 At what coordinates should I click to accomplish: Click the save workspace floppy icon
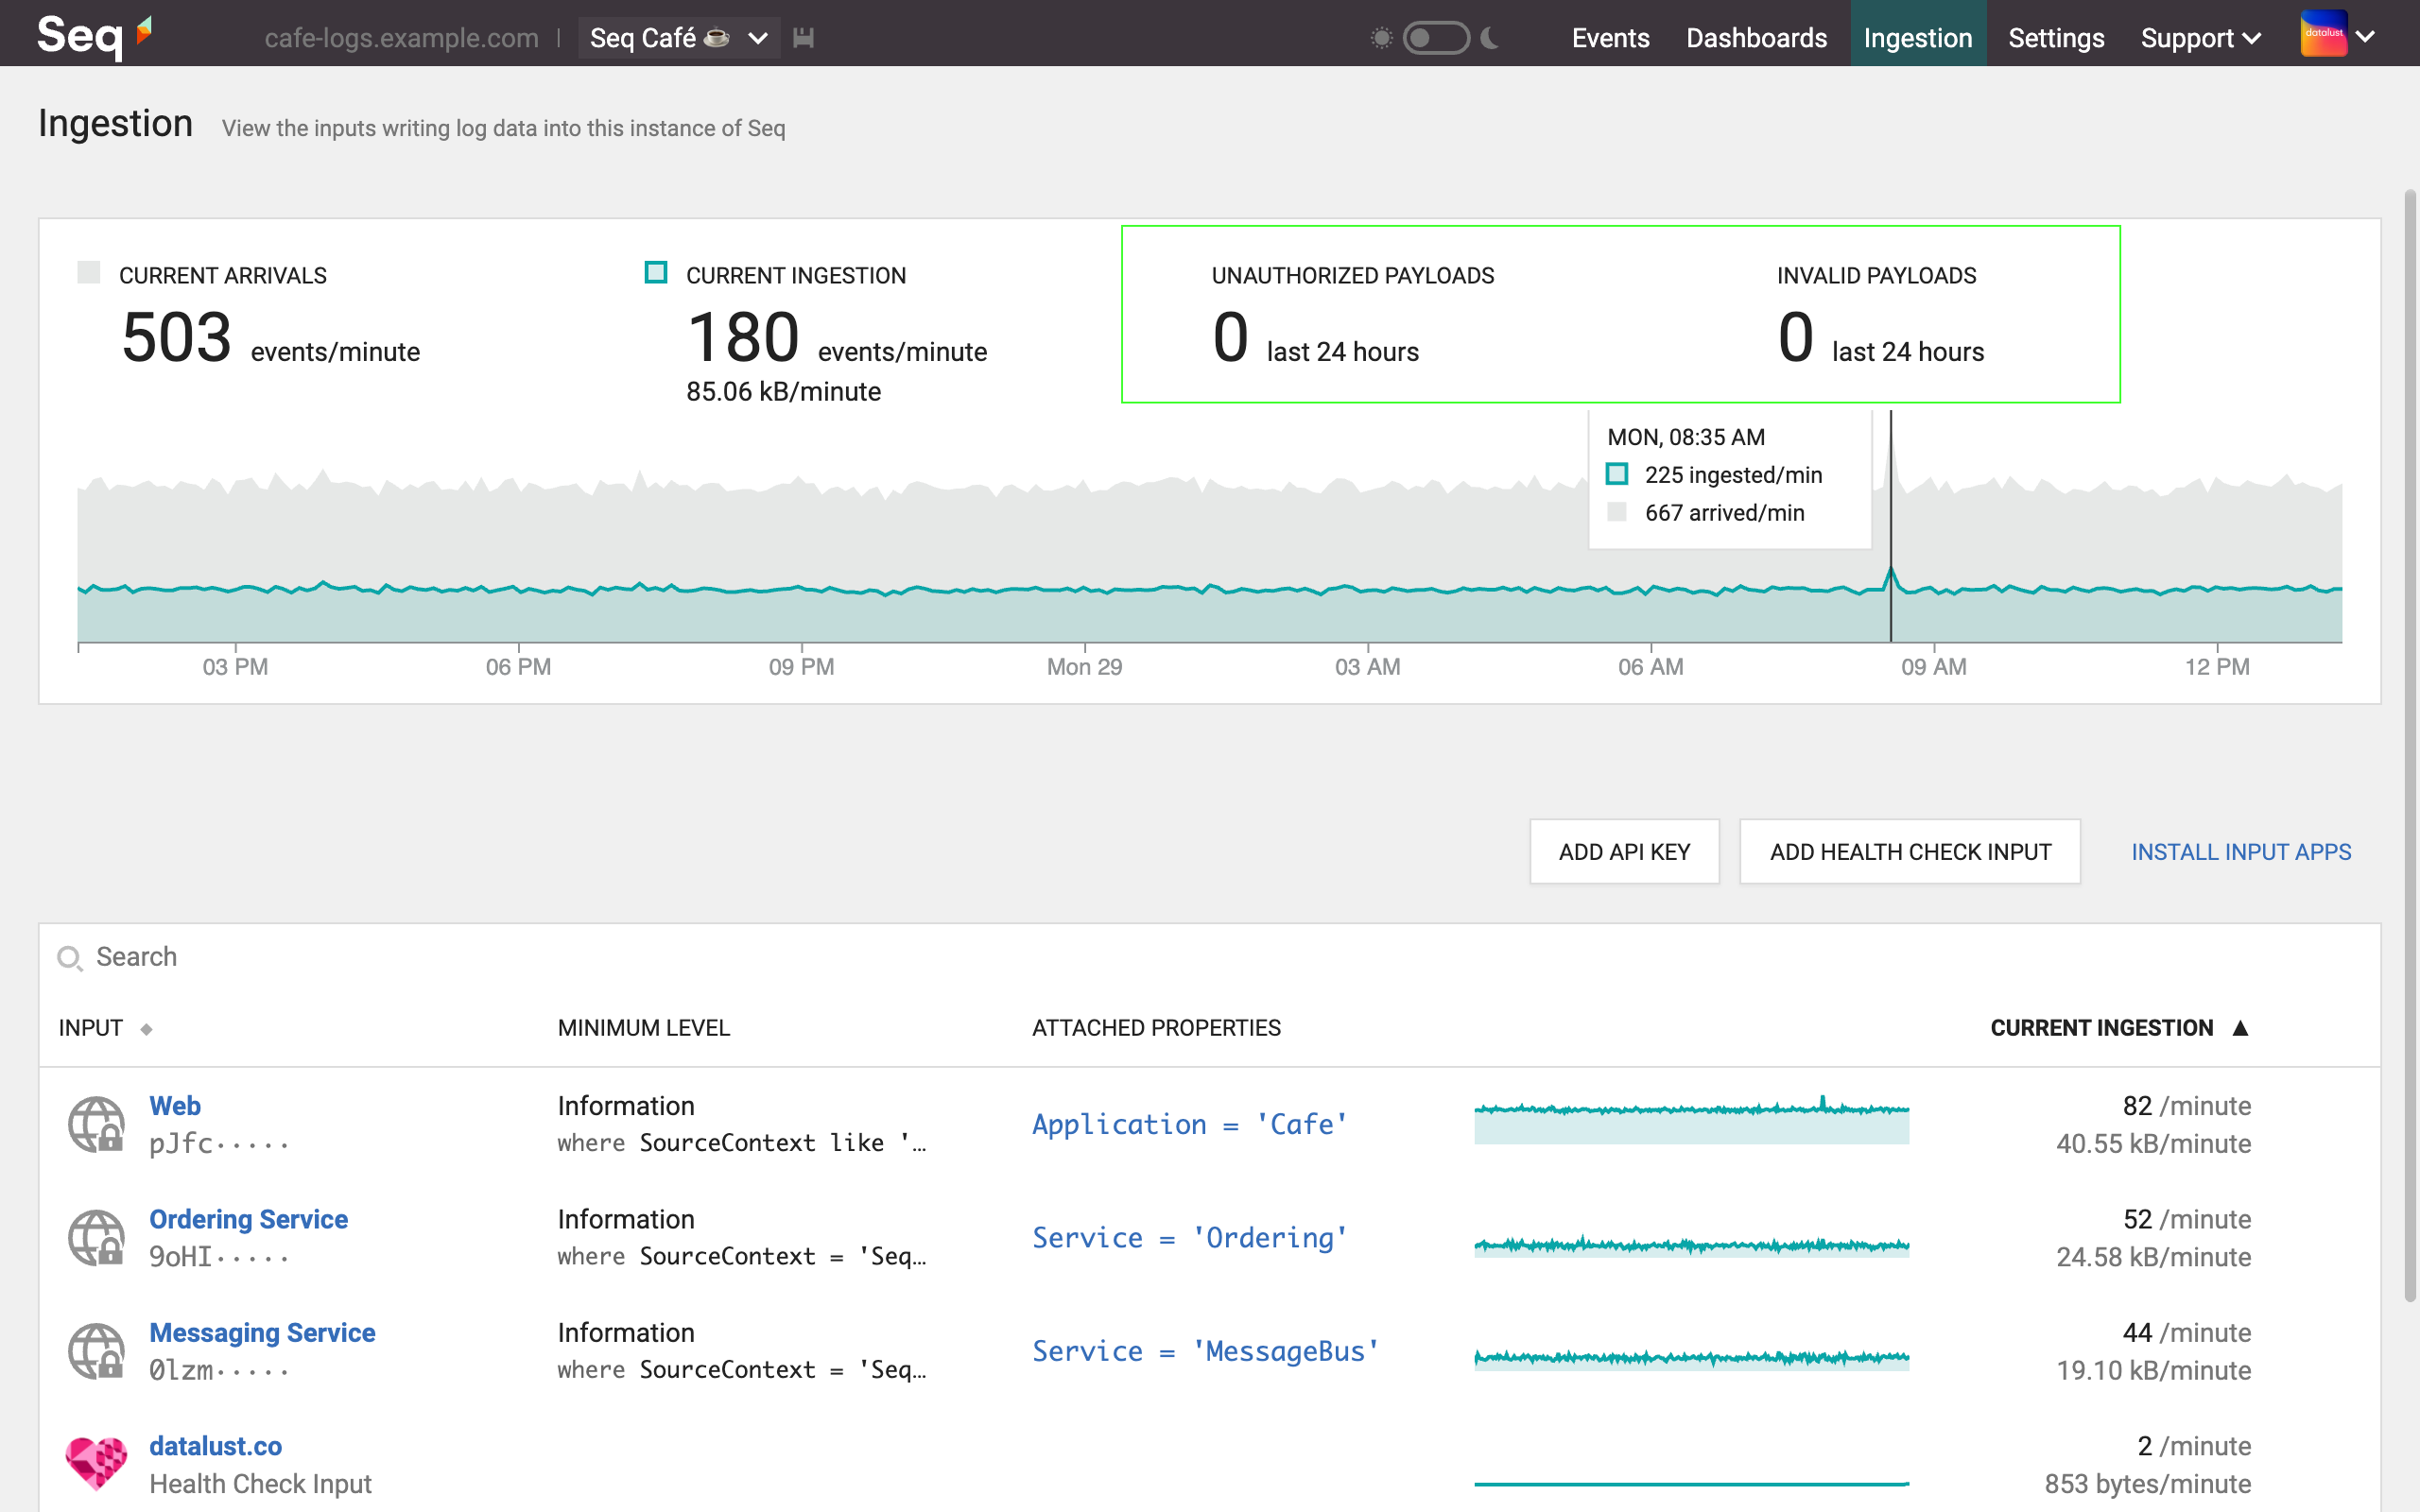[x=803, y=38]
